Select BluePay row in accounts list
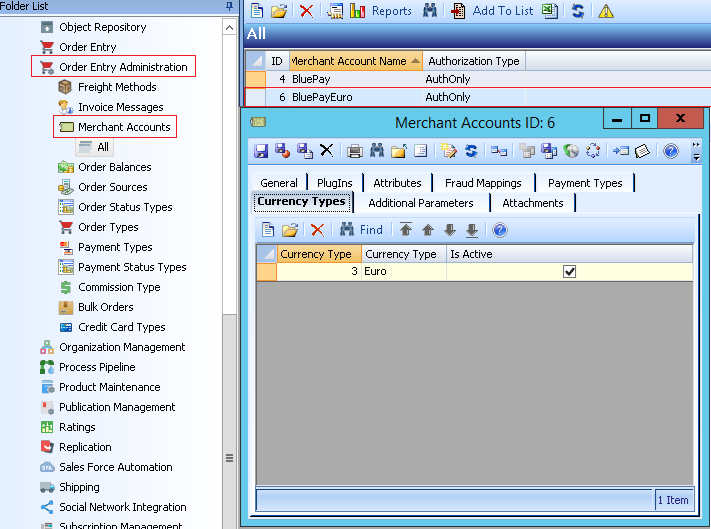 [478, 79]
